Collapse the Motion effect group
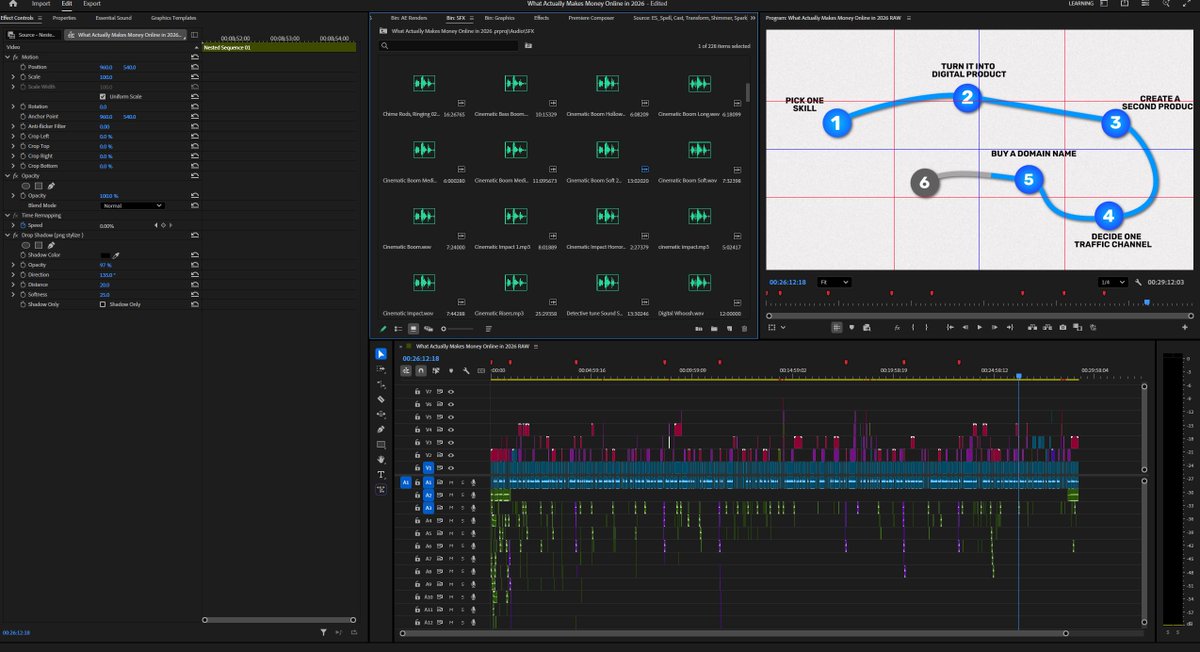Image resolution: width=1200 pixels, height=652 pixels. pyautogui.click(x=6, y=57)
